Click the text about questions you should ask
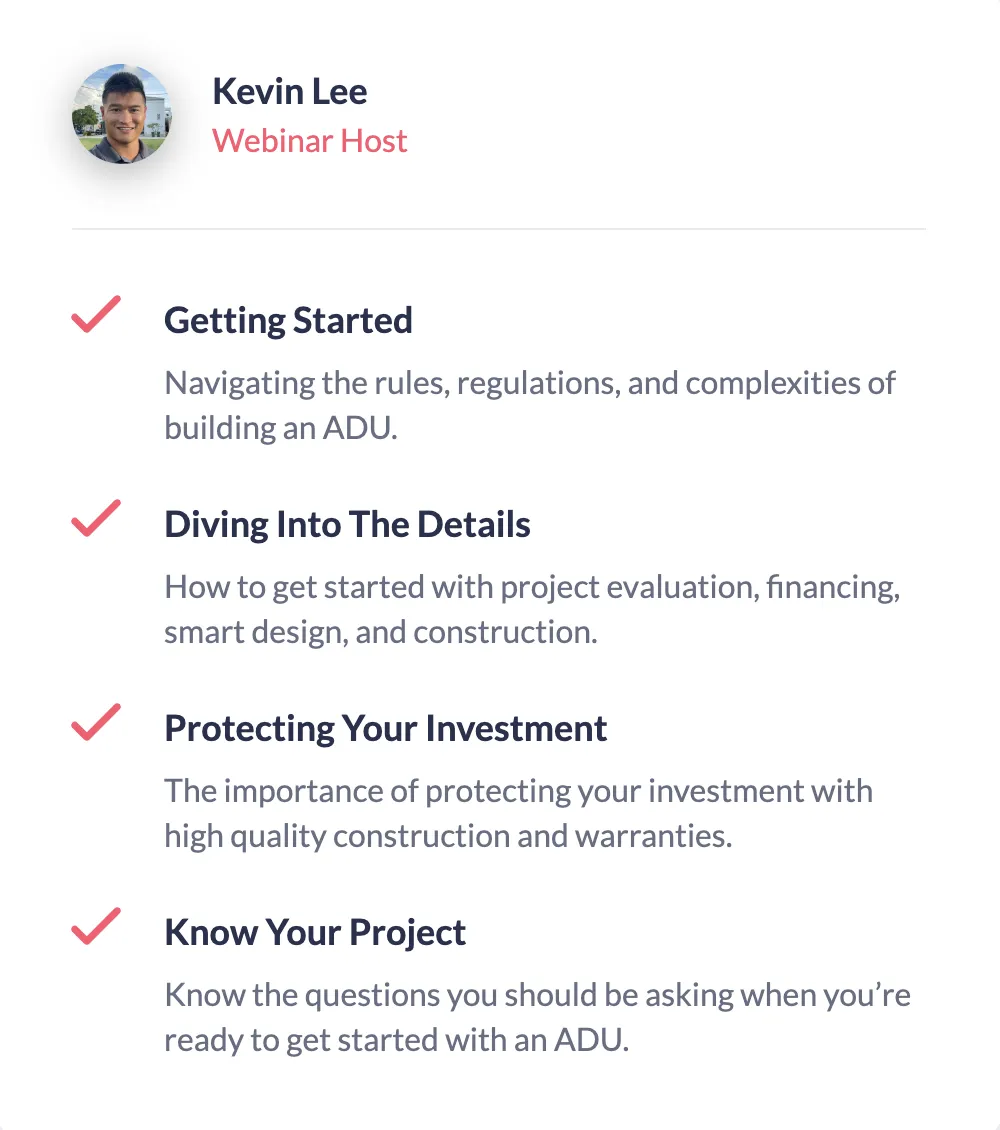 click(537, 1017)
